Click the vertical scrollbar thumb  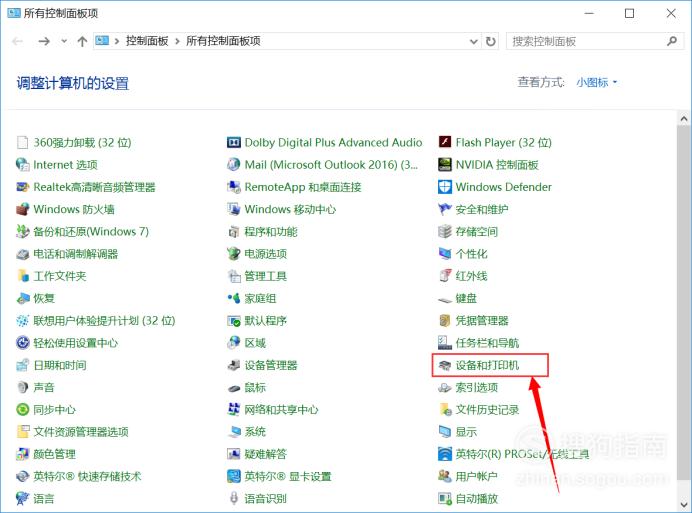(684, 302)
